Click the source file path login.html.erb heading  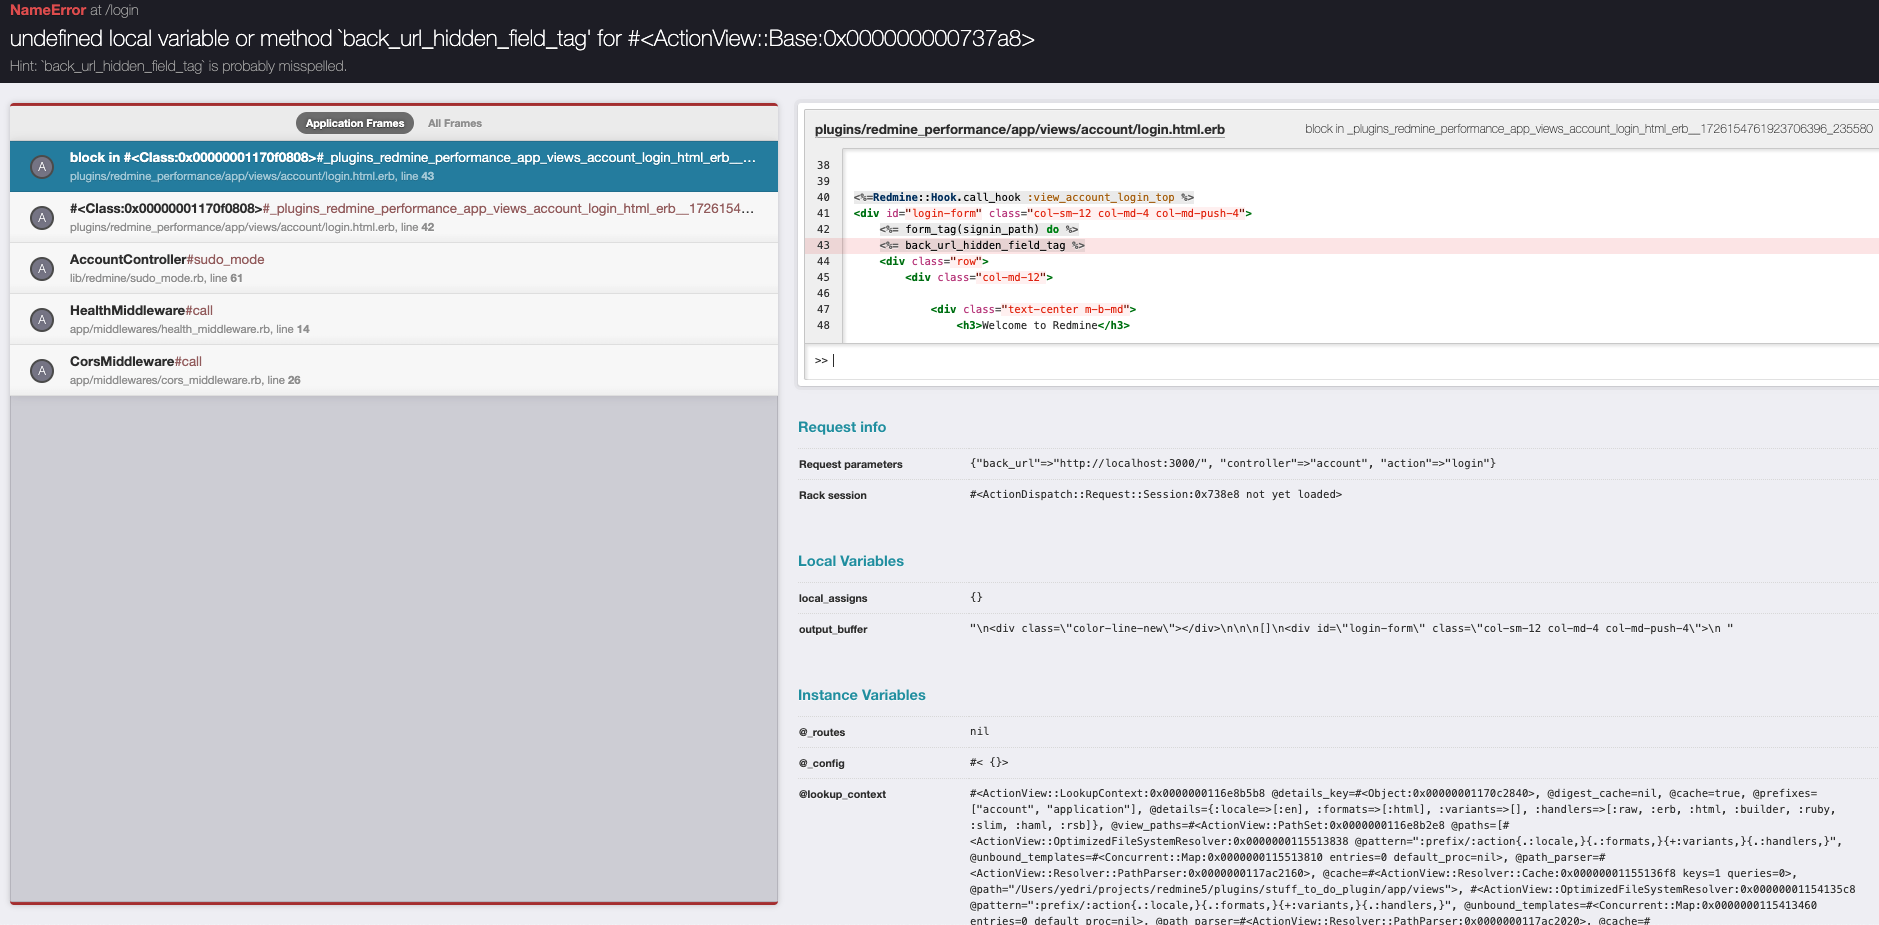1019,129
